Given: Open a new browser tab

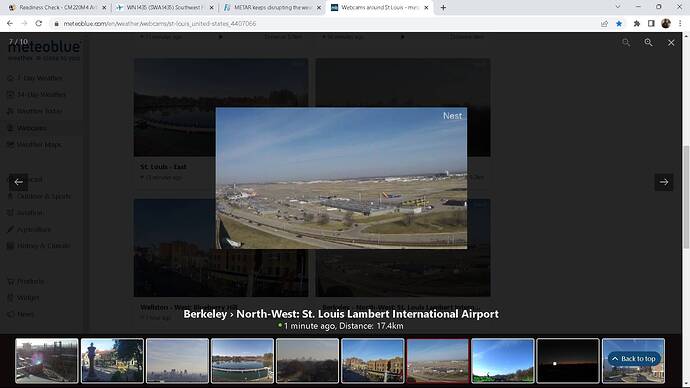Looking at the screenshot, I should point(443,7).
